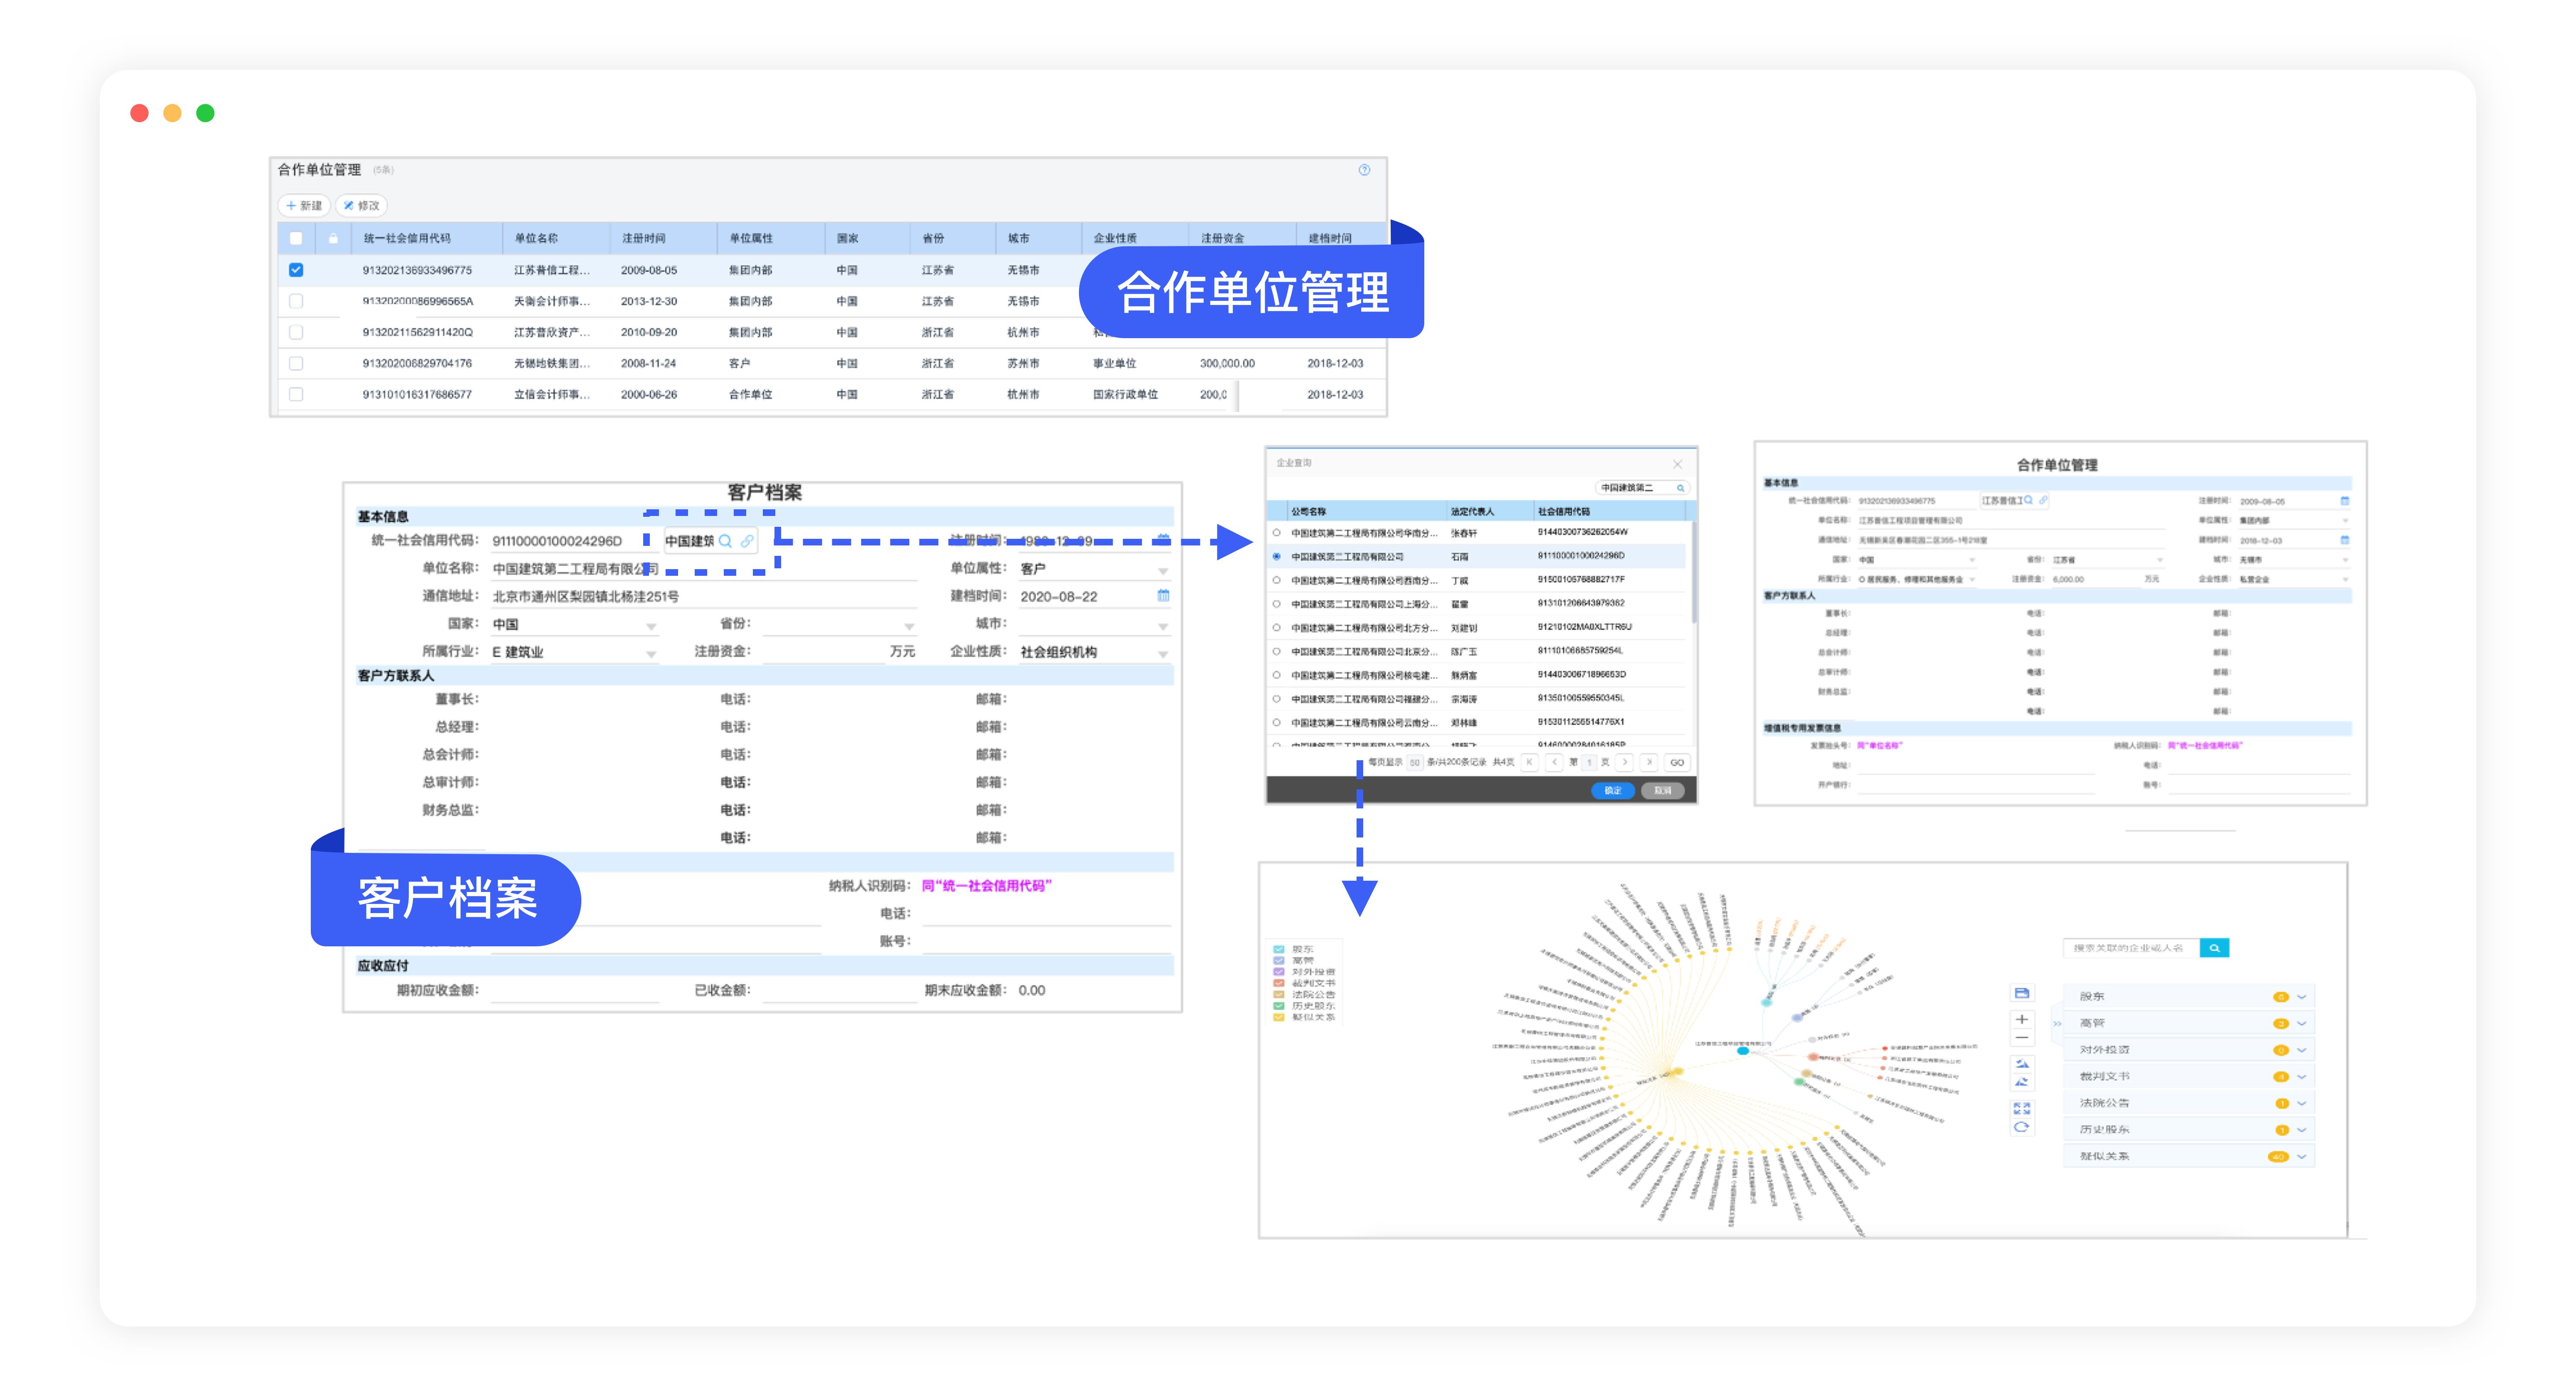
Task: Click the lock column icon in the table header
Action: (x=333, y=238)
